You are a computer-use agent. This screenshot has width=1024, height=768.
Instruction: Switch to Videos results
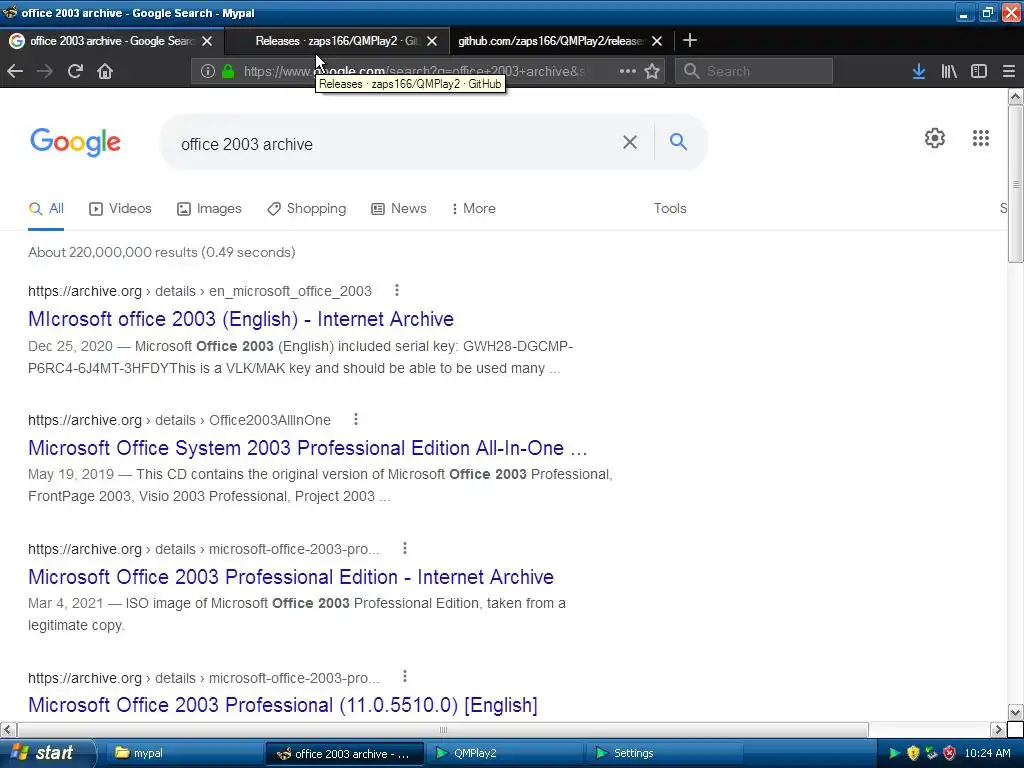point(120,208)
